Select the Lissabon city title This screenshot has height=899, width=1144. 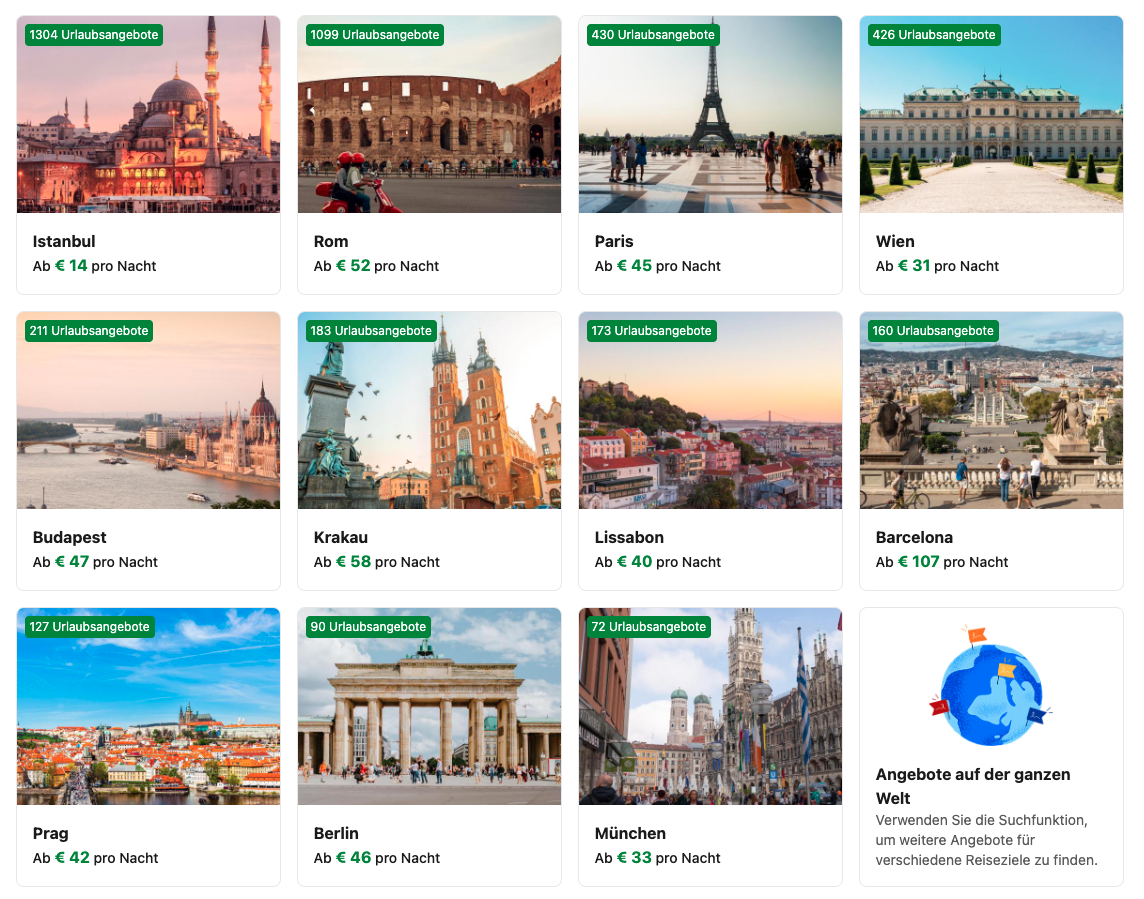coord(629,538)
